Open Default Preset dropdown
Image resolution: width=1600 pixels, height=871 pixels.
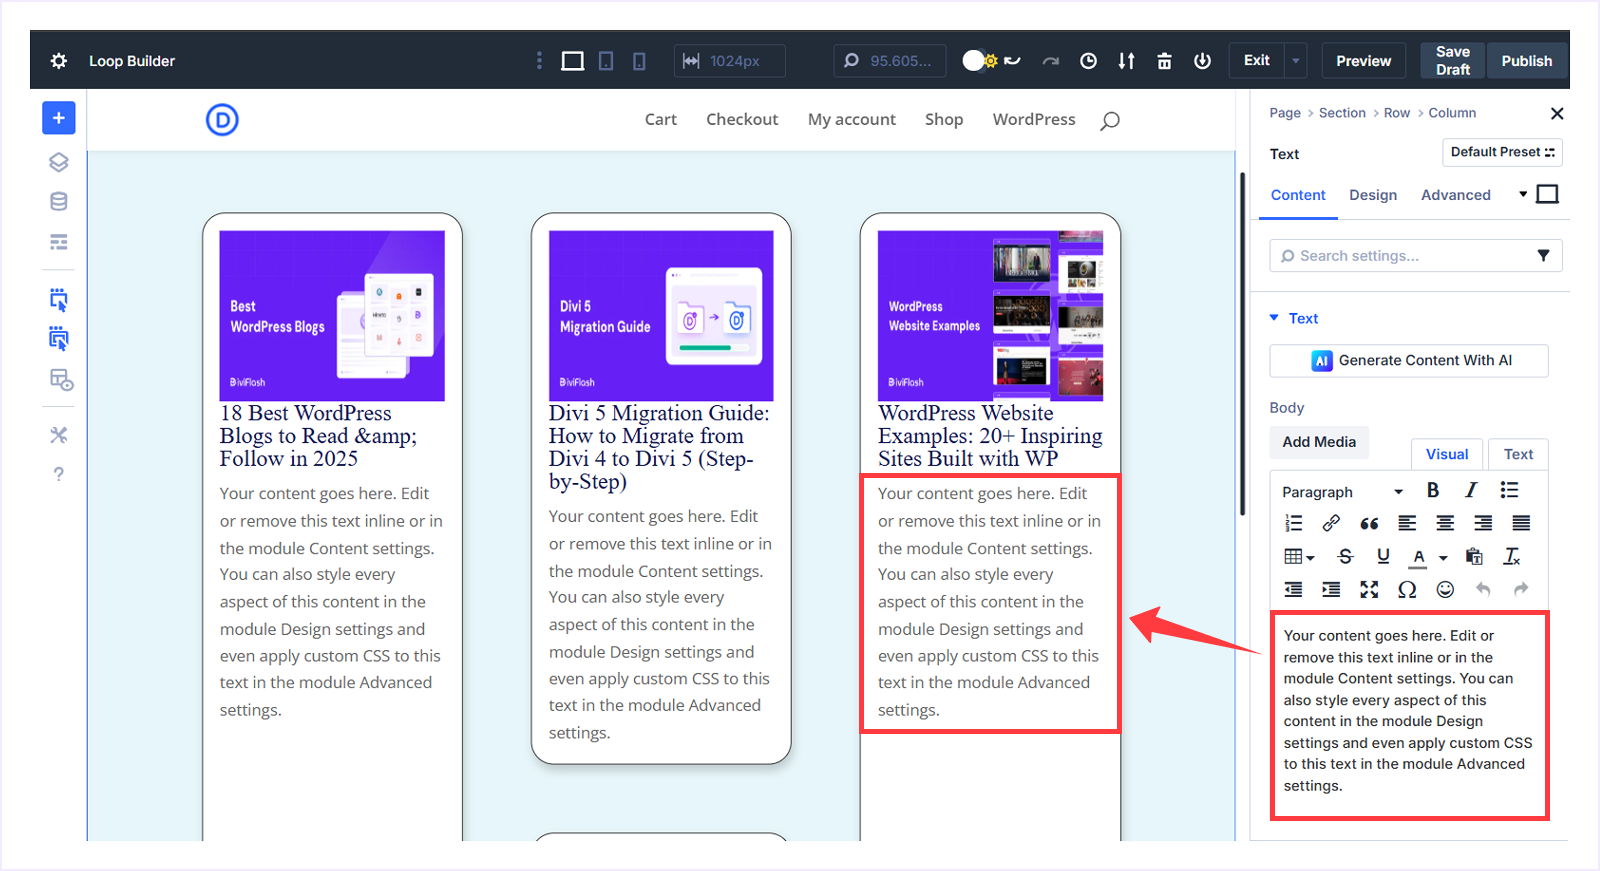point(1502,152)
